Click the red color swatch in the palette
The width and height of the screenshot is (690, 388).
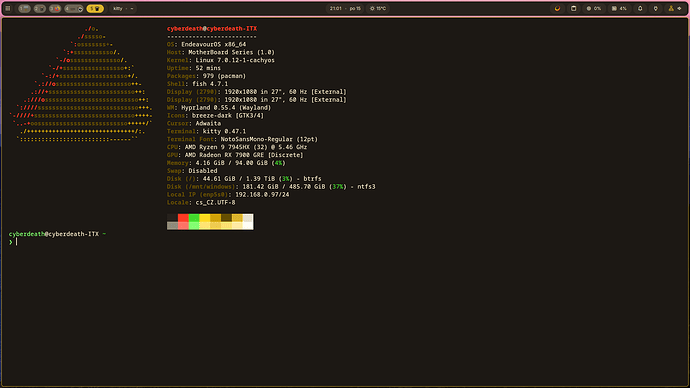(183, 218)
